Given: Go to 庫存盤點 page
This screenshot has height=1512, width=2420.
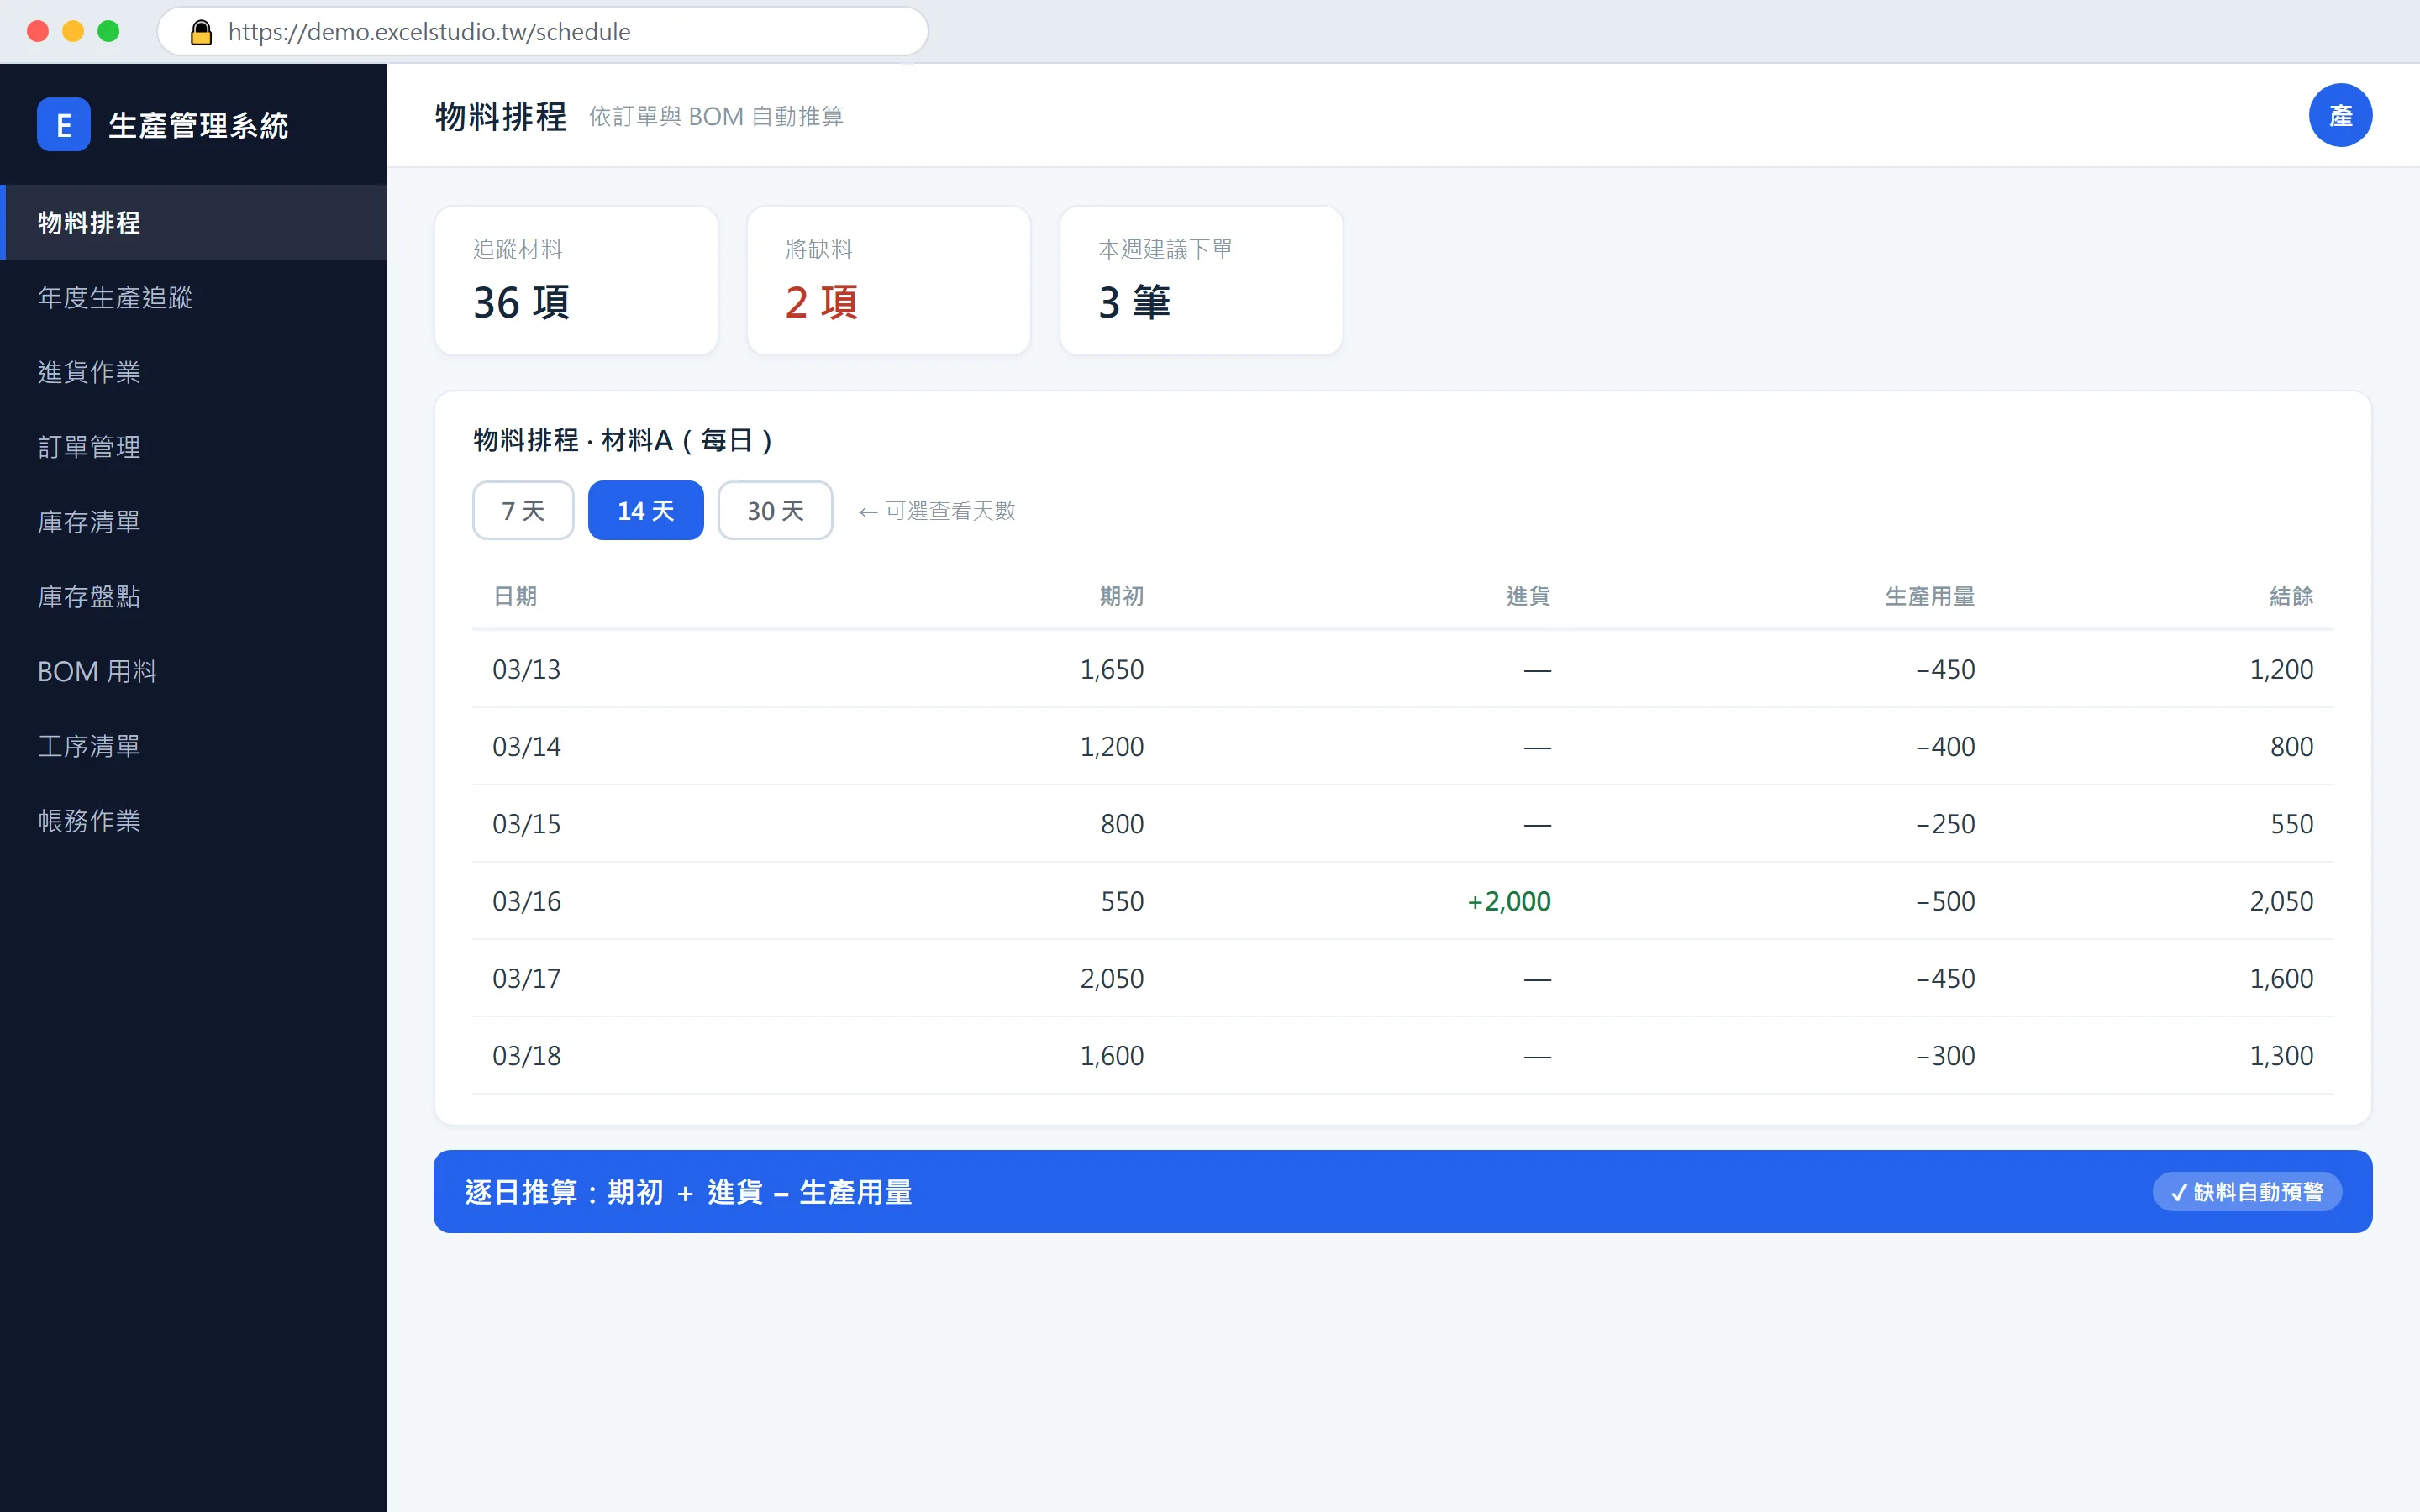Looking at the screenshot, I should (193, 596).
